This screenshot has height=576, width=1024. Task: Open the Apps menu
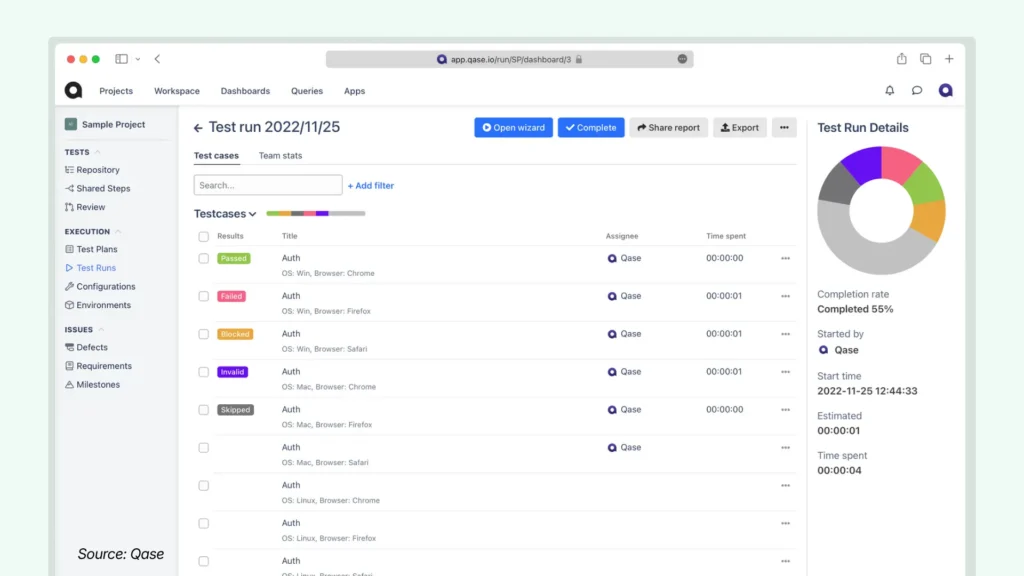tap(355, 91)
